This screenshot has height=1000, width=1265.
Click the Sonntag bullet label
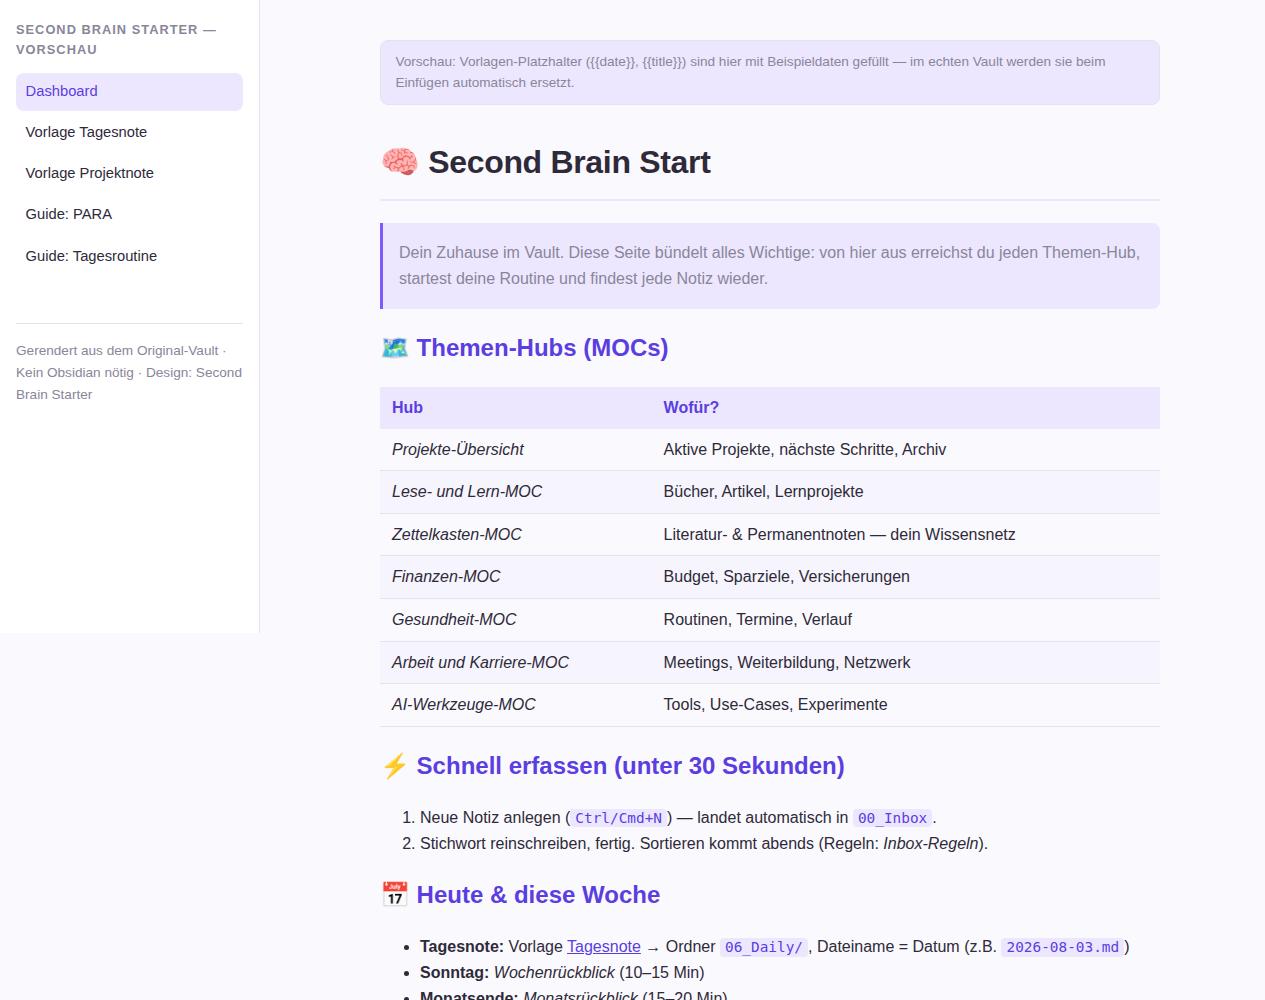[x=455, y=973]
